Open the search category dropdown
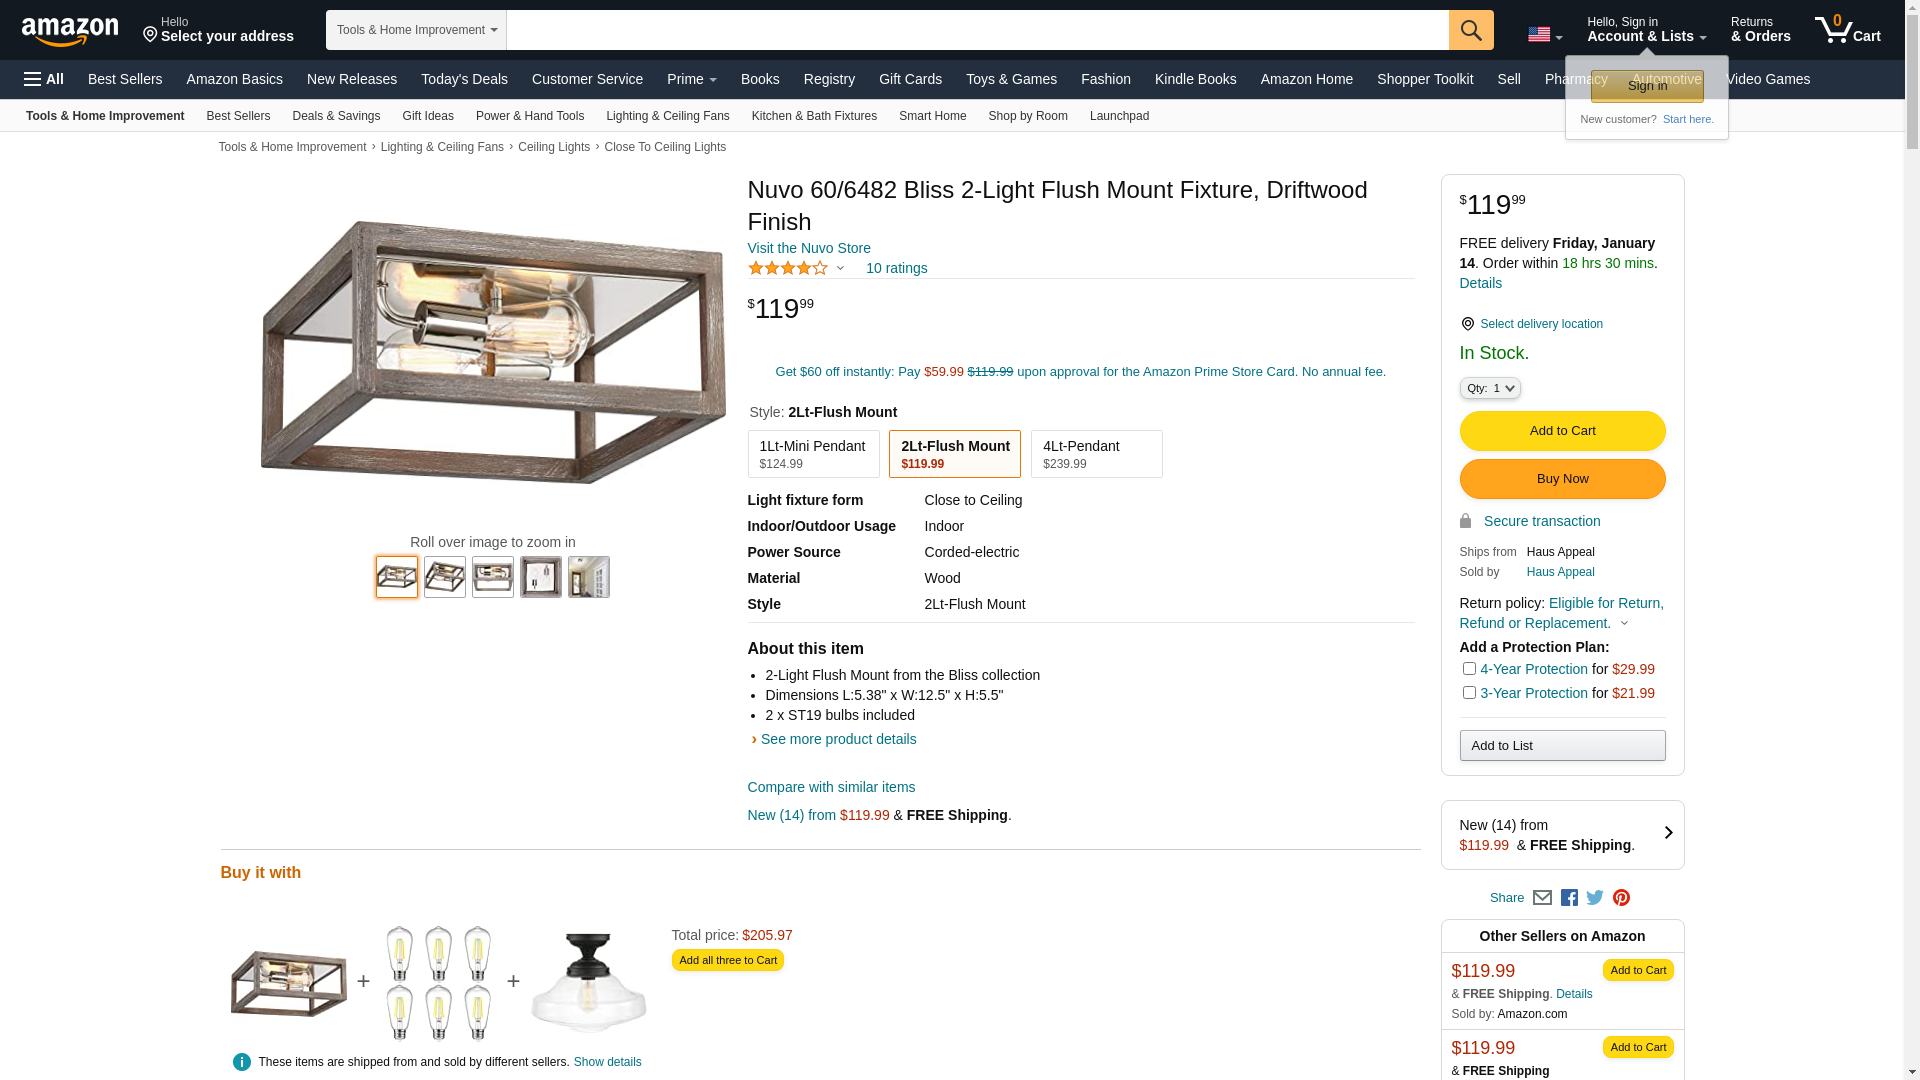Image resolution: width=1920 pixels, height=1080 pixels. click(416, 30)
